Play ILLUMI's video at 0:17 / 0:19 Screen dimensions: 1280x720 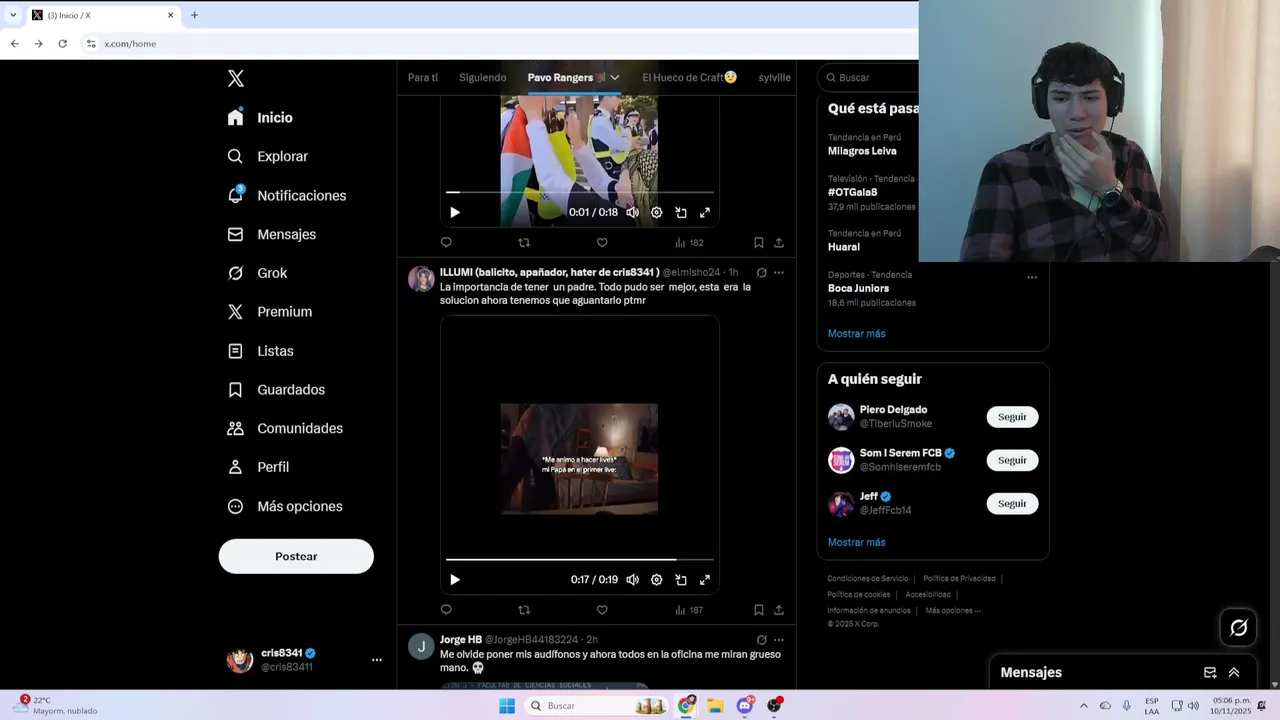455,579
